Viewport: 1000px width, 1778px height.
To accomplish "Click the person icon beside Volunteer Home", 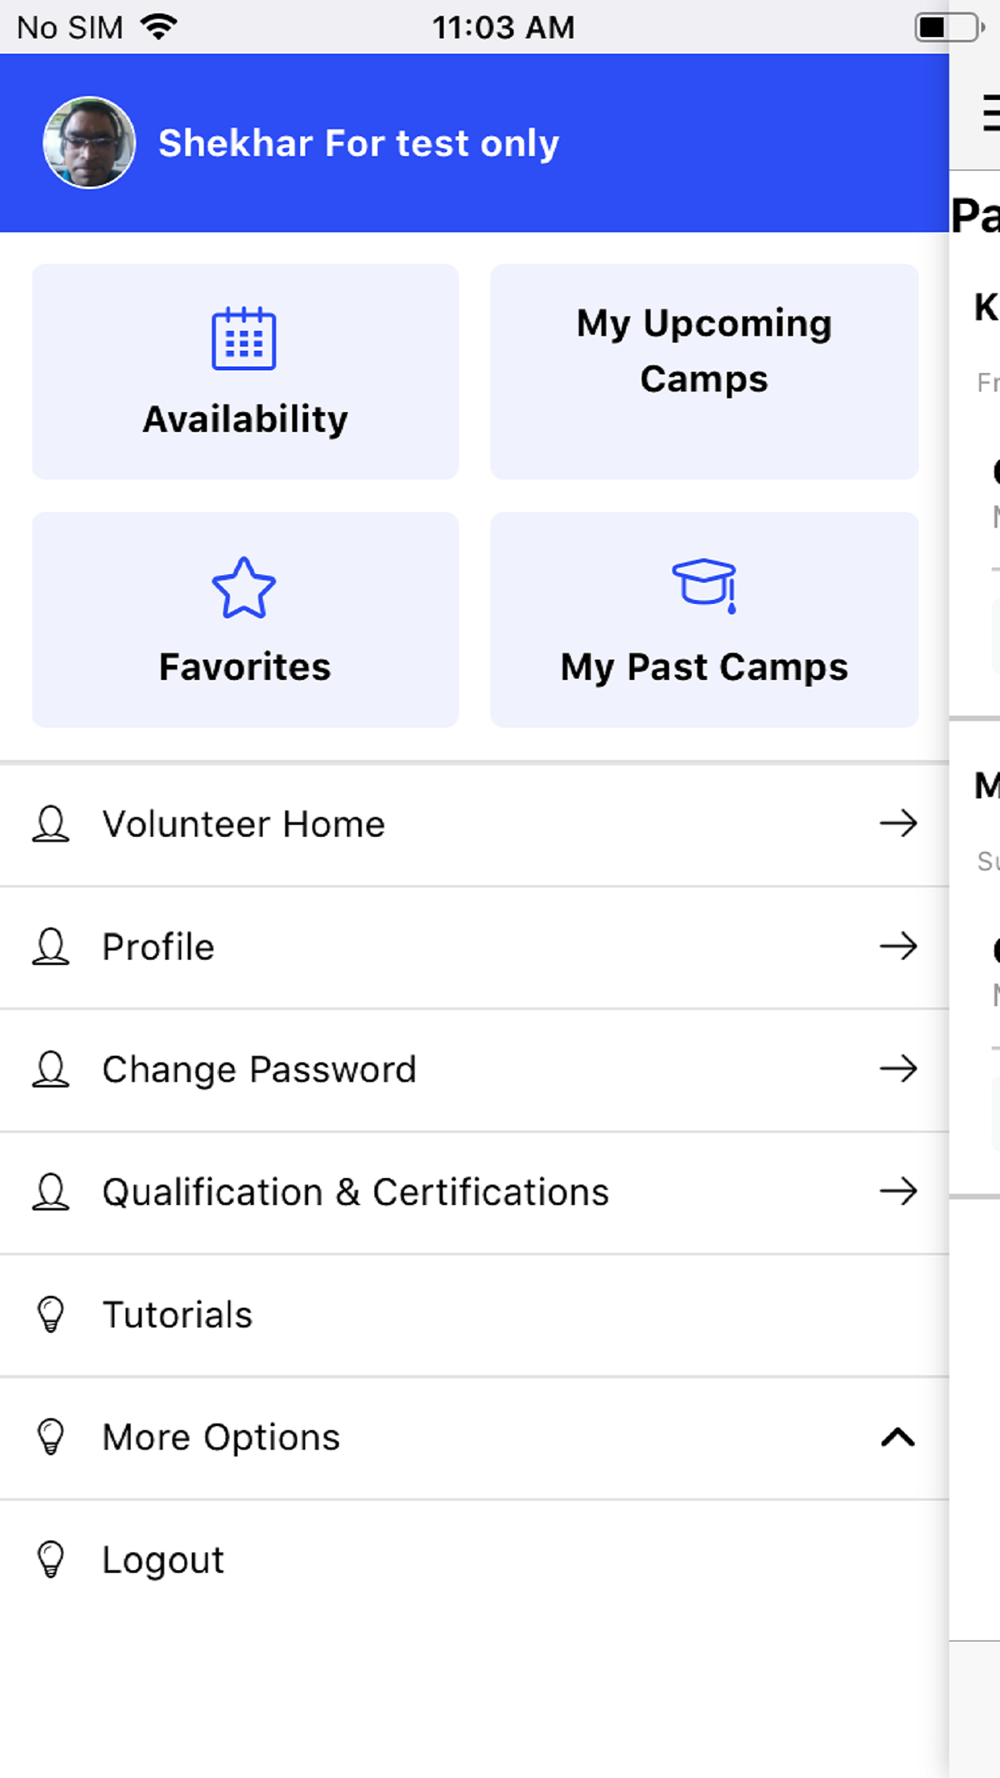I will 51,824.
